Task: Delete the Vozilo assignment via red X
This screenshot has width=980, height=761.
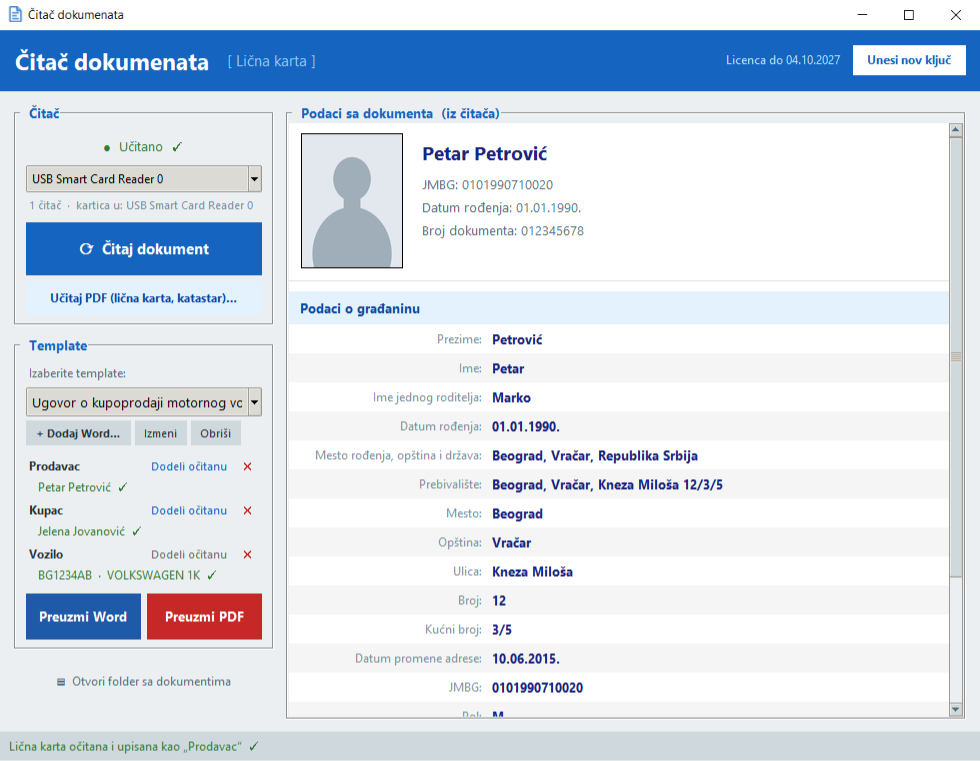Action: click(248, 555)
